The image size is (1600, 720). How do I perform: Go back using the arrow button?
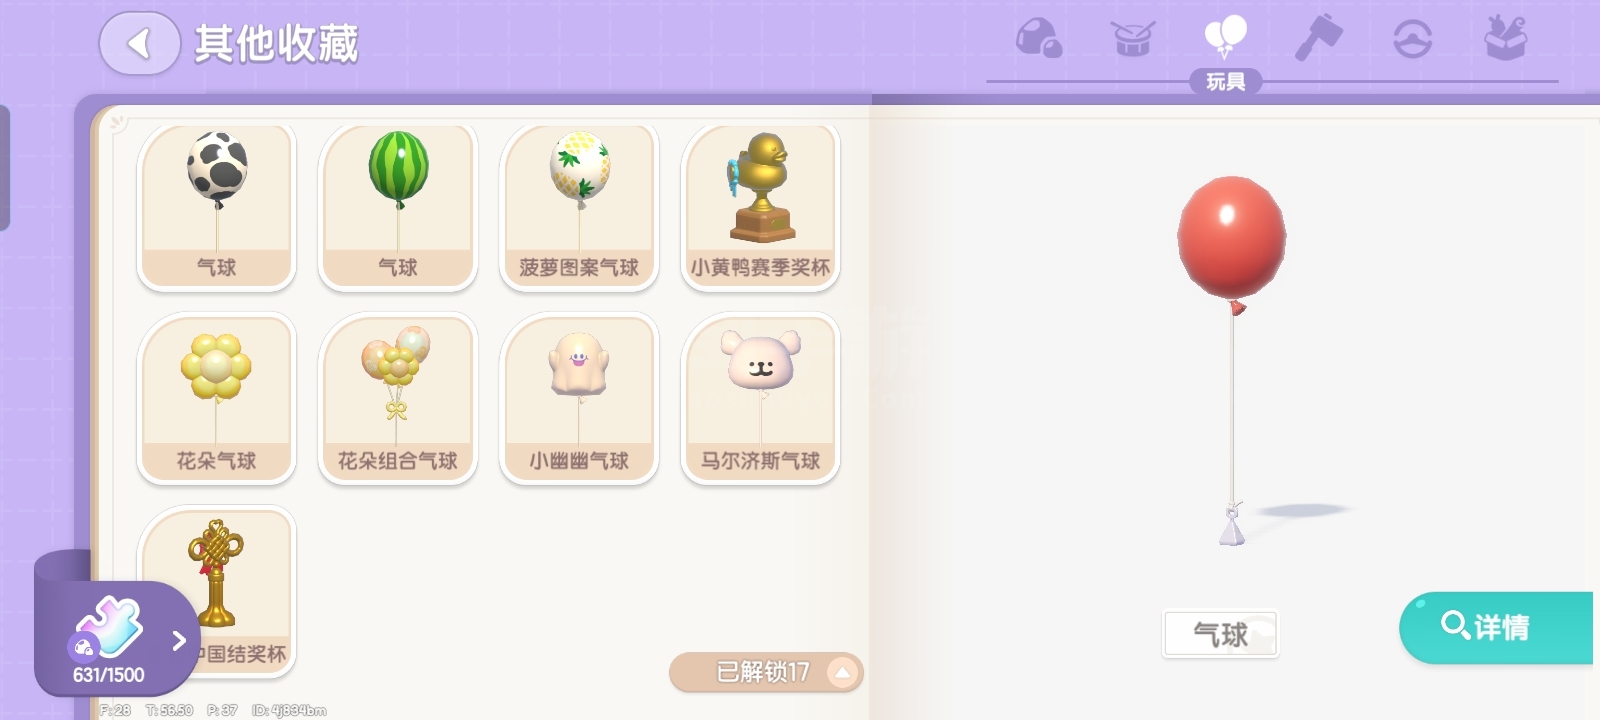[139, 43]
